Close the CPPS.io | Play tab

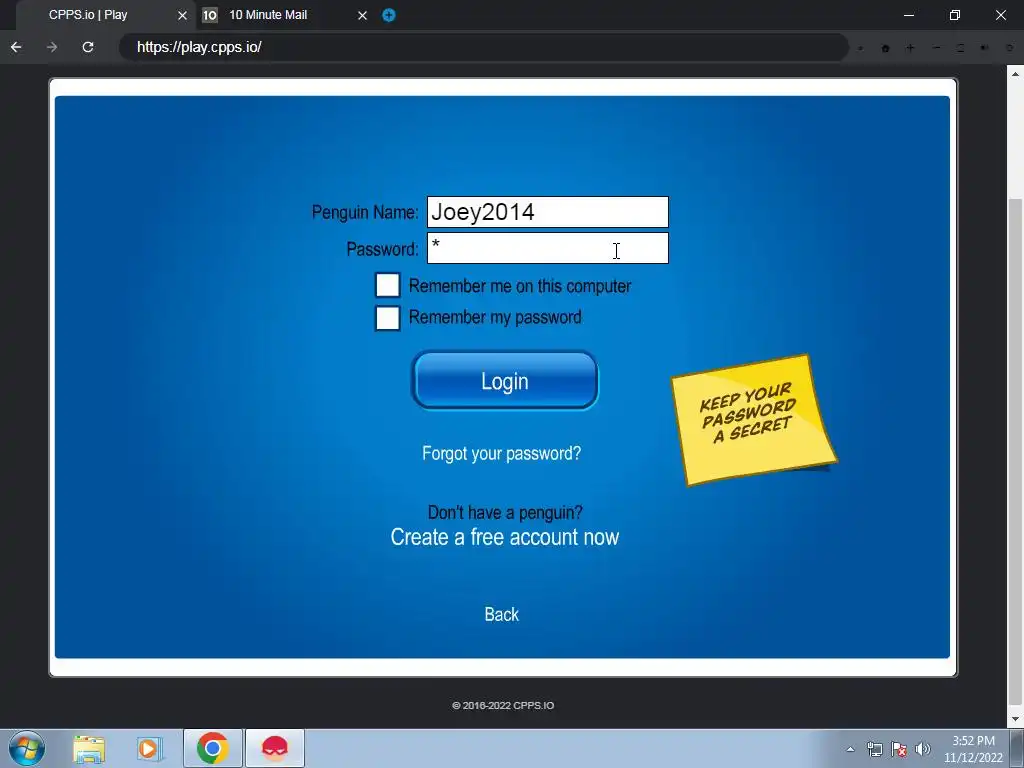point(182,15)
